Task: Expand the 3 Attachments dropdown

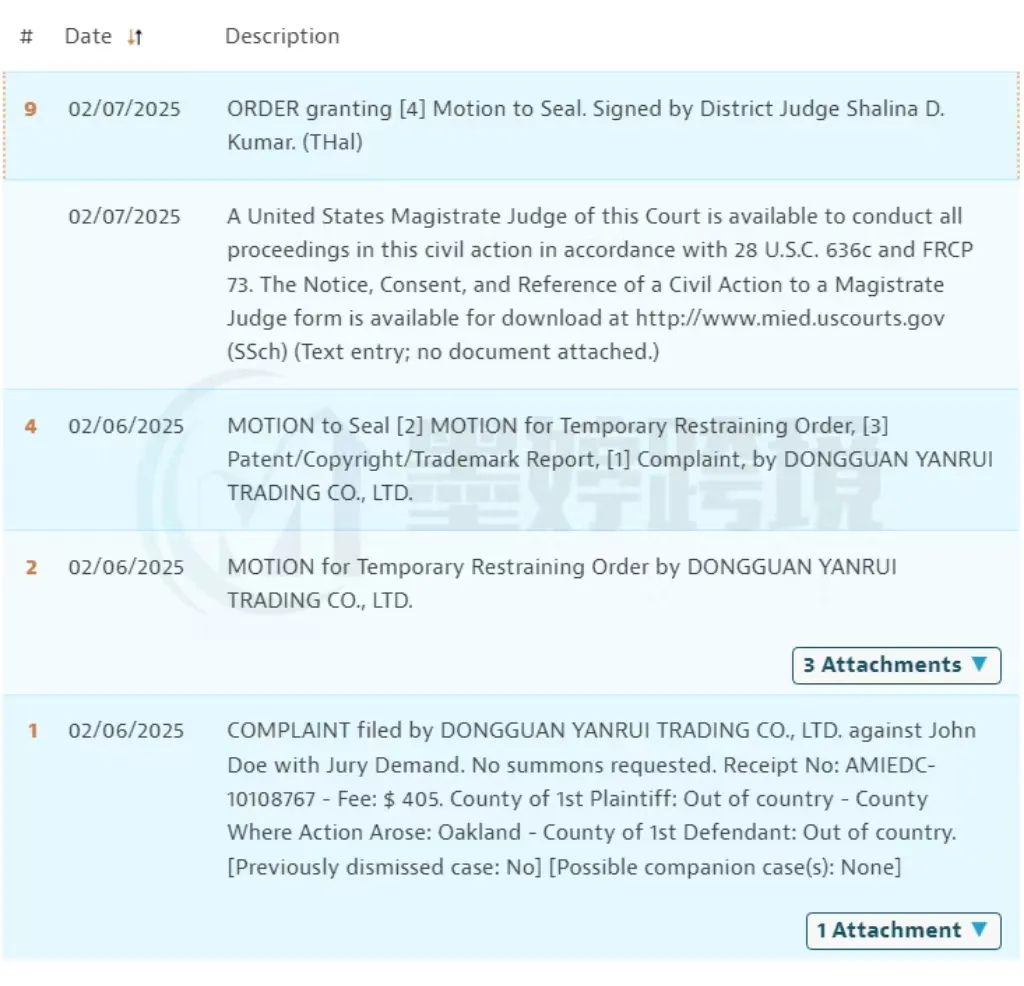Action: tap(896, 665)
